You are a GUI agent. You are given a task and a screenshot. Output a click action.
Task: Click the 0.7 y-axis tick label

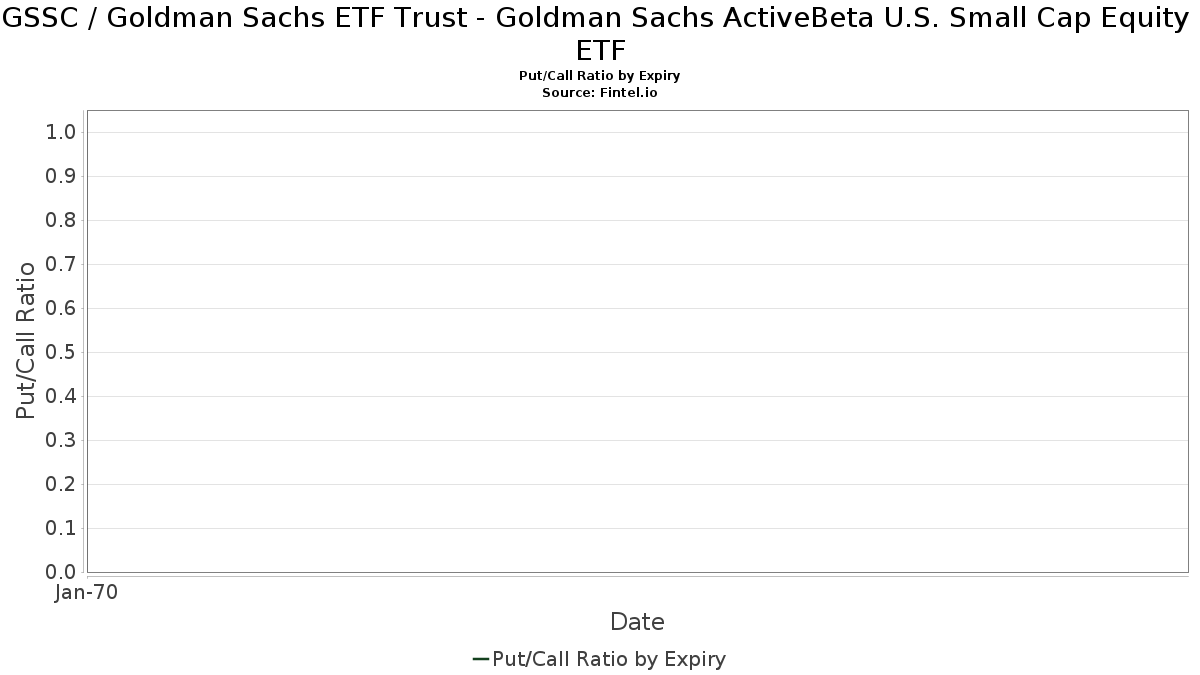61,265
